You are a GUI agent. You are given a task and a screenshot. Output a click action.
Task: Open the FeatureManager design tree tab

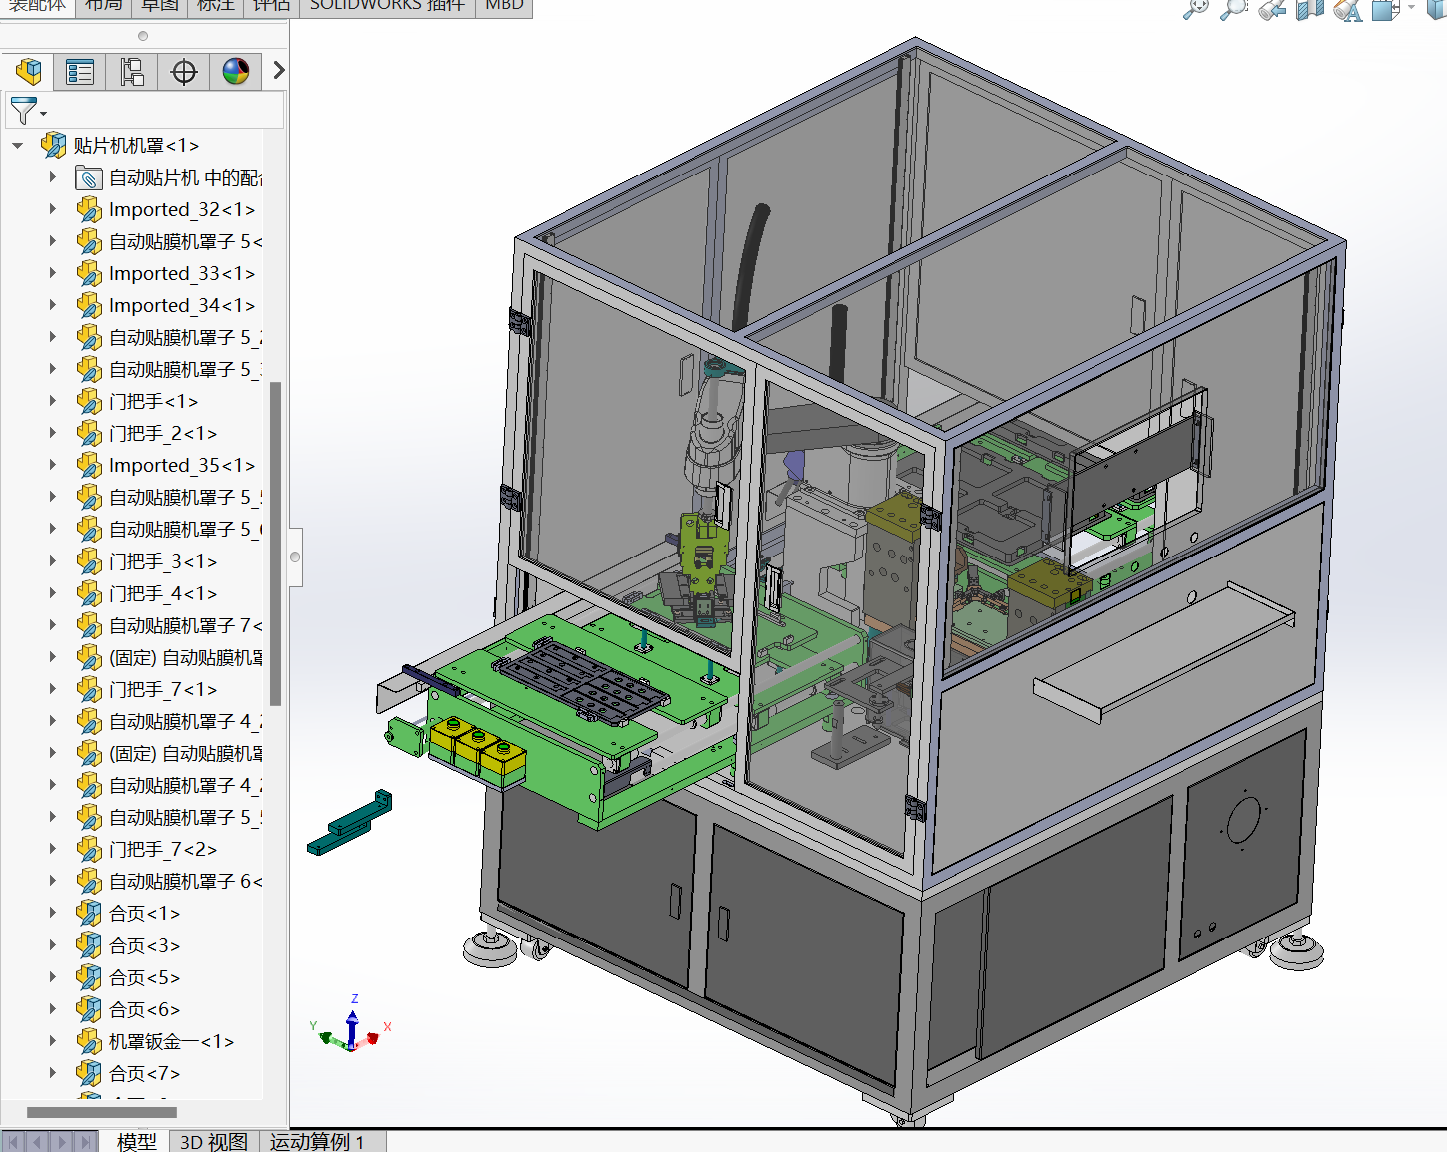pos(29,72)
